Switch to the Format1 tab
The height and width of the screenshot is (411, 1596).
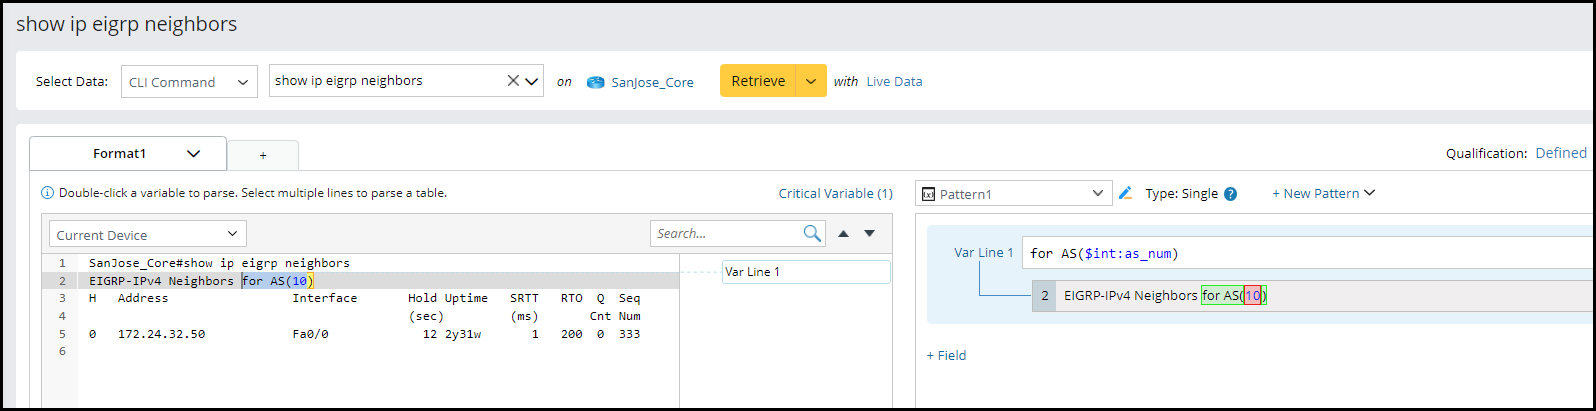coord(120,154)
